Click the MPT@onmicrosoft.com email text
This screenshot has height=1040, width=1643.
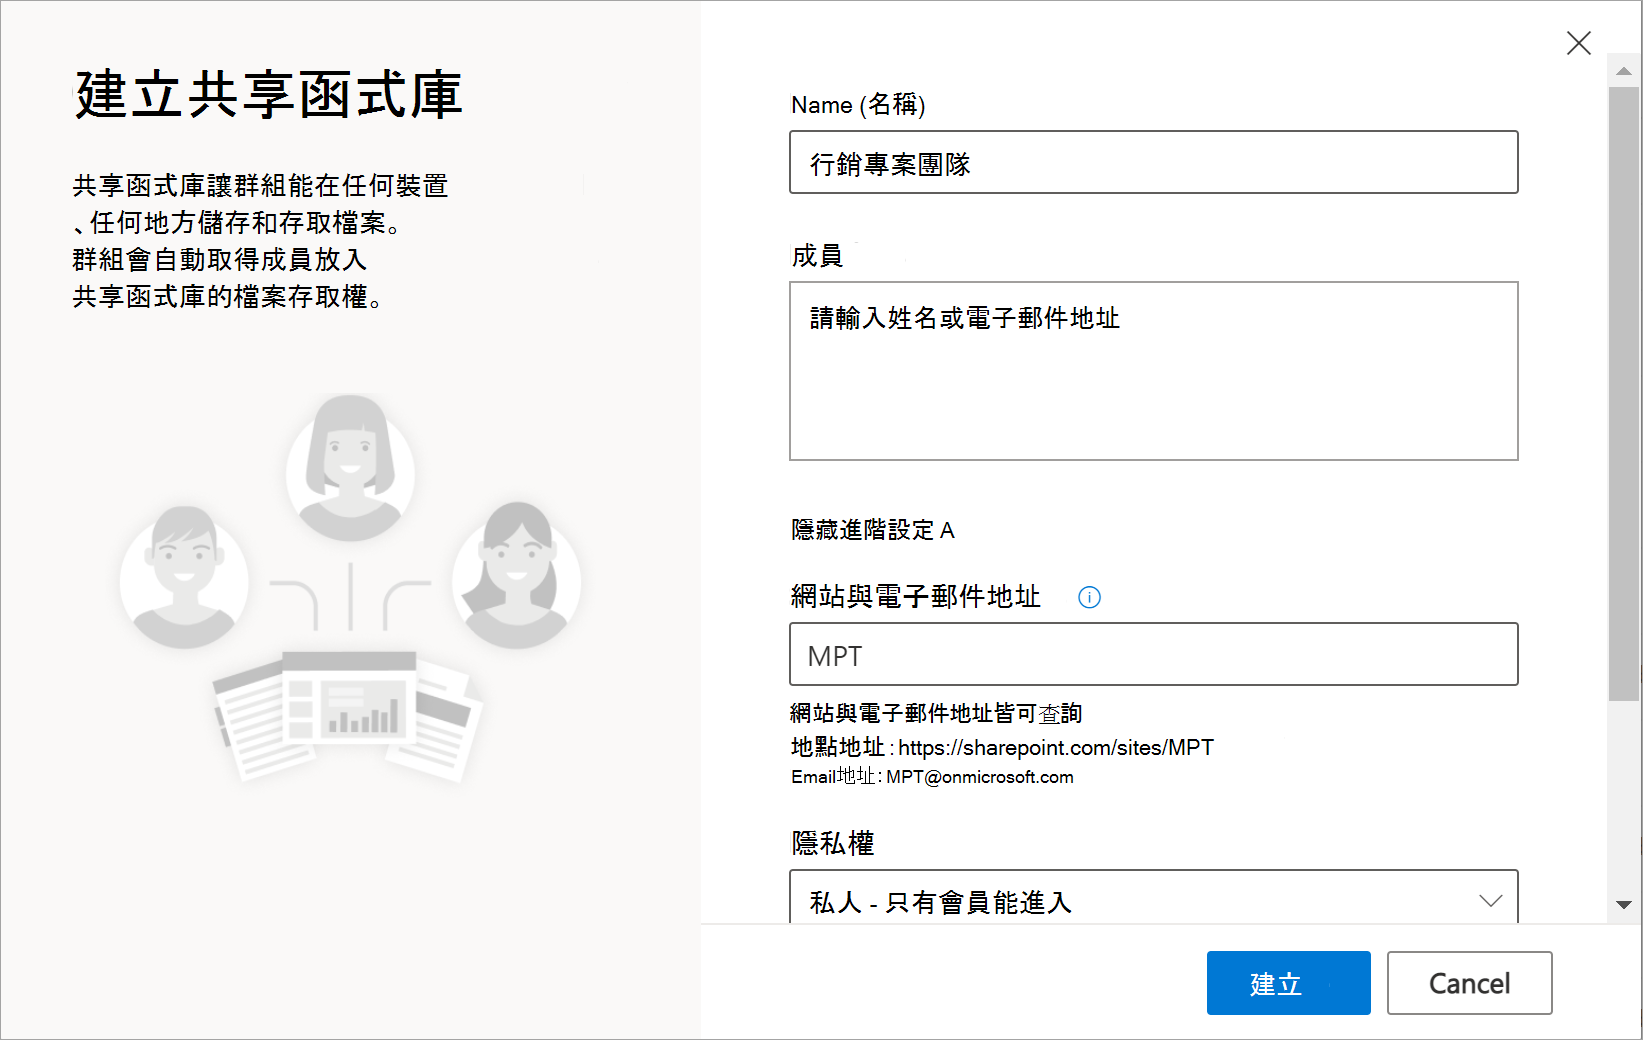click(x=979, y=777)
